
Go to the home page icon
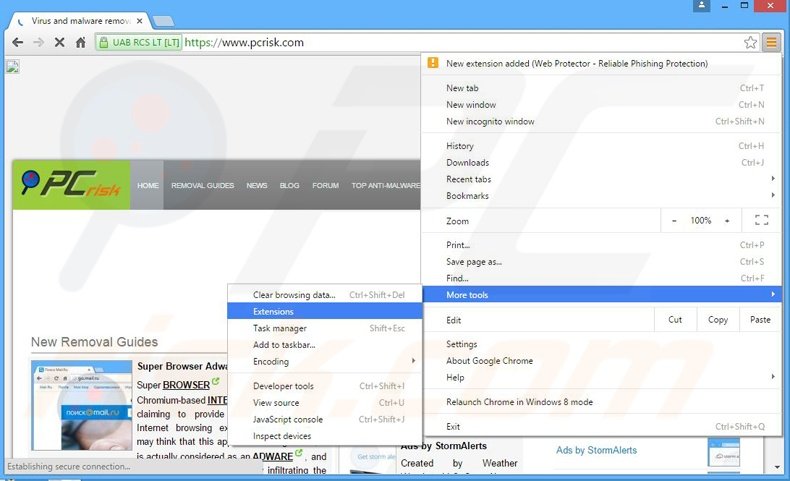point(81,42)
